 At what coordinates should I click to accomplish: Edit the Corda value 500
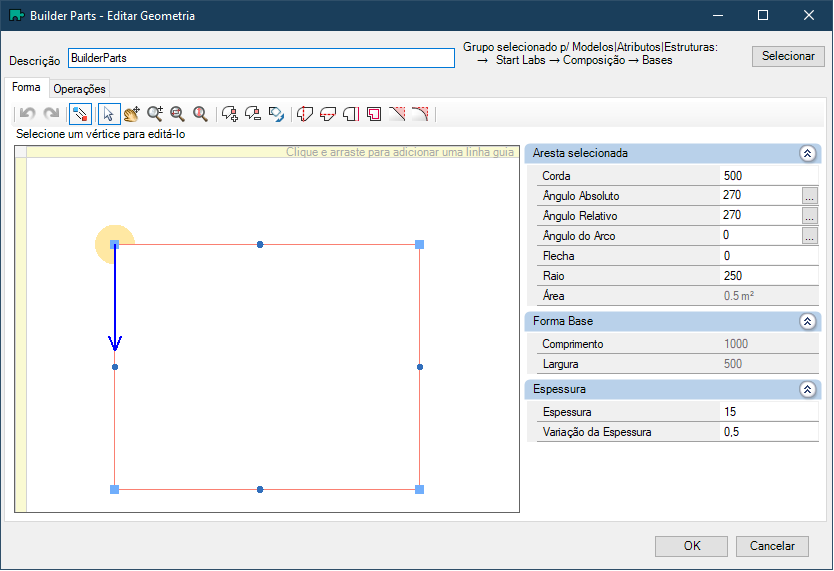pyautogui.click(x=769, y=176)
